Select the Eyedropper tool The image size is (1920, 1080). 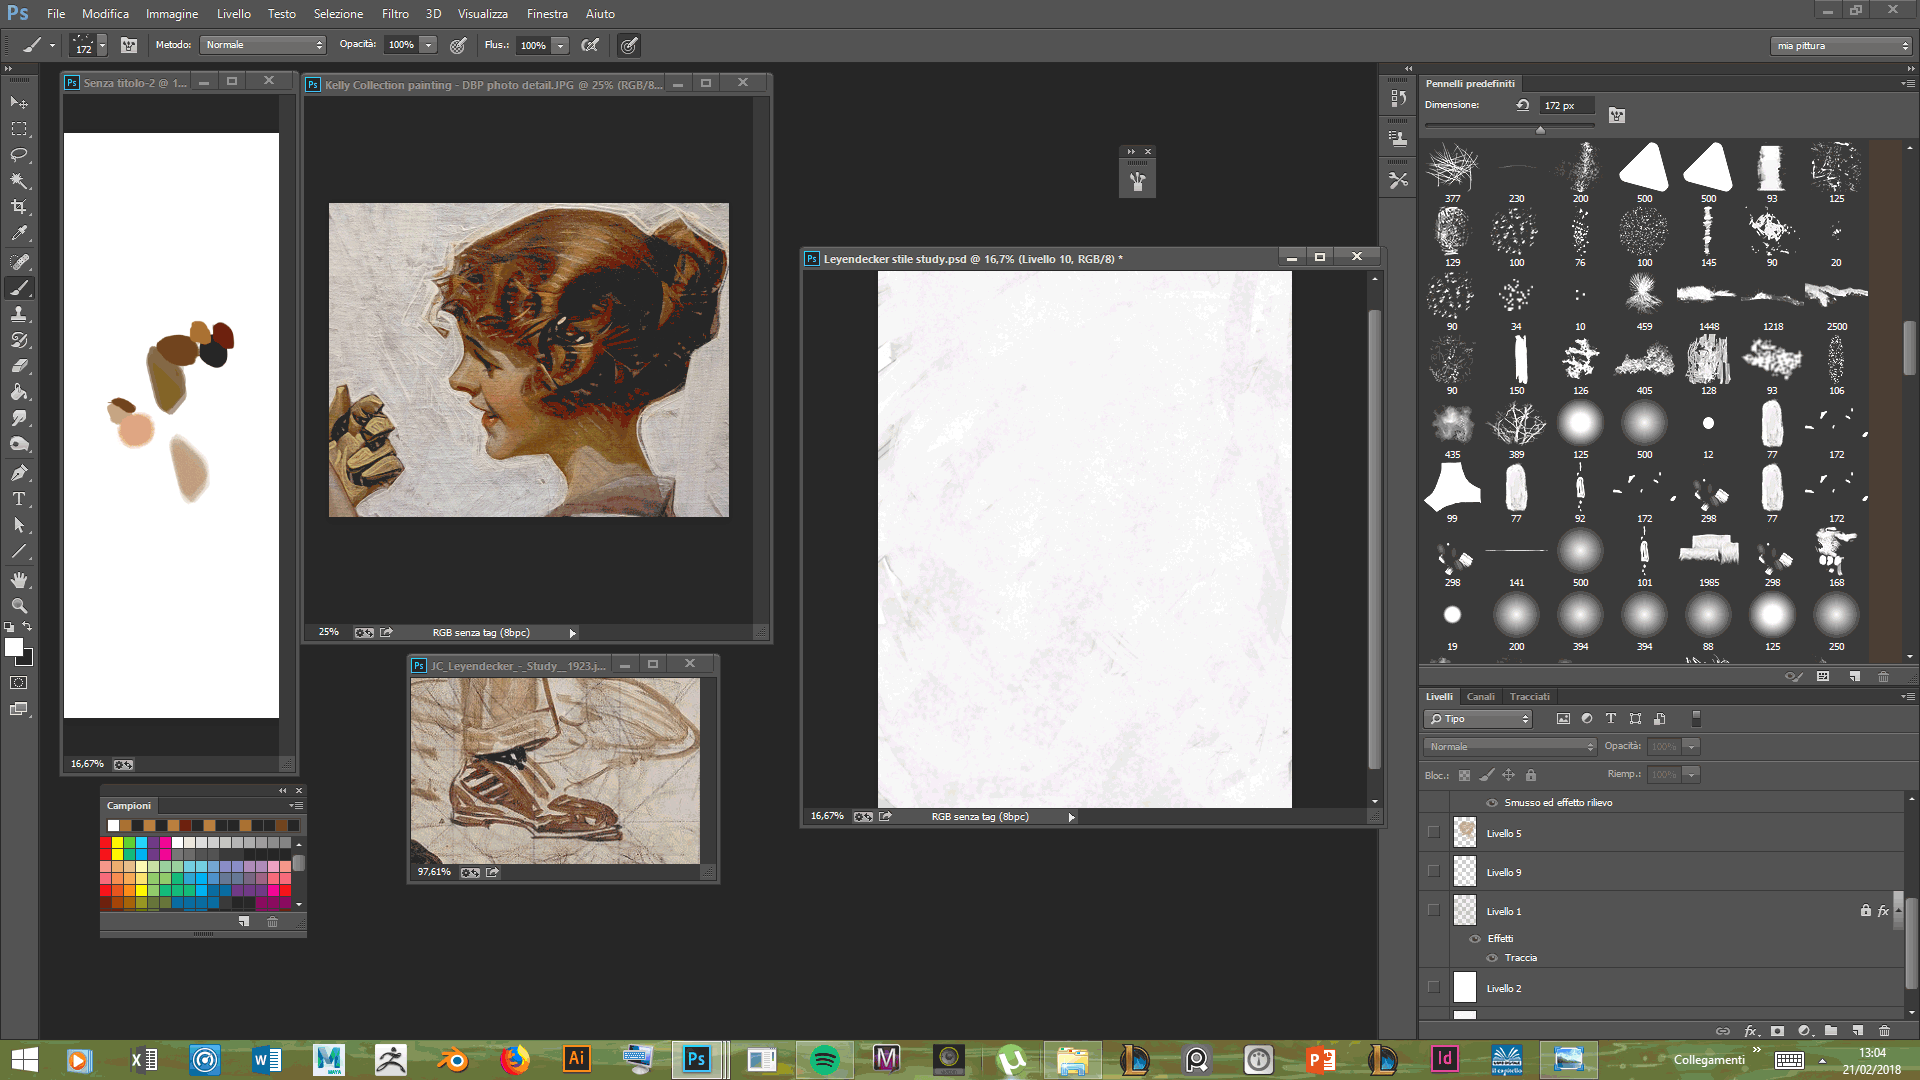(x=19, y=233)
